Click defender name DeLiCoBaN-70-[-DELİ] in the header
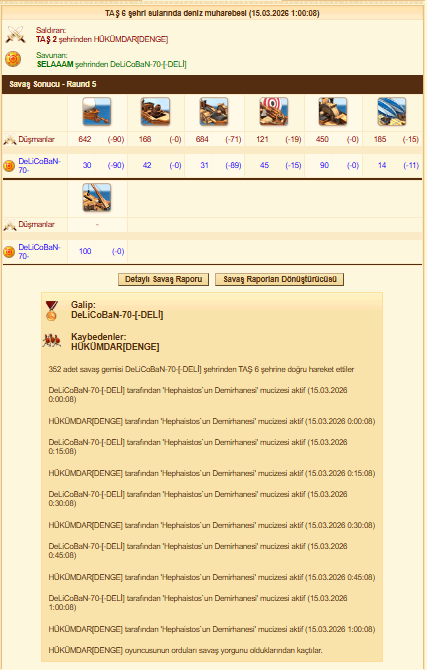The height and width of the screenshot is (670, 427). [x=148, y=65]
